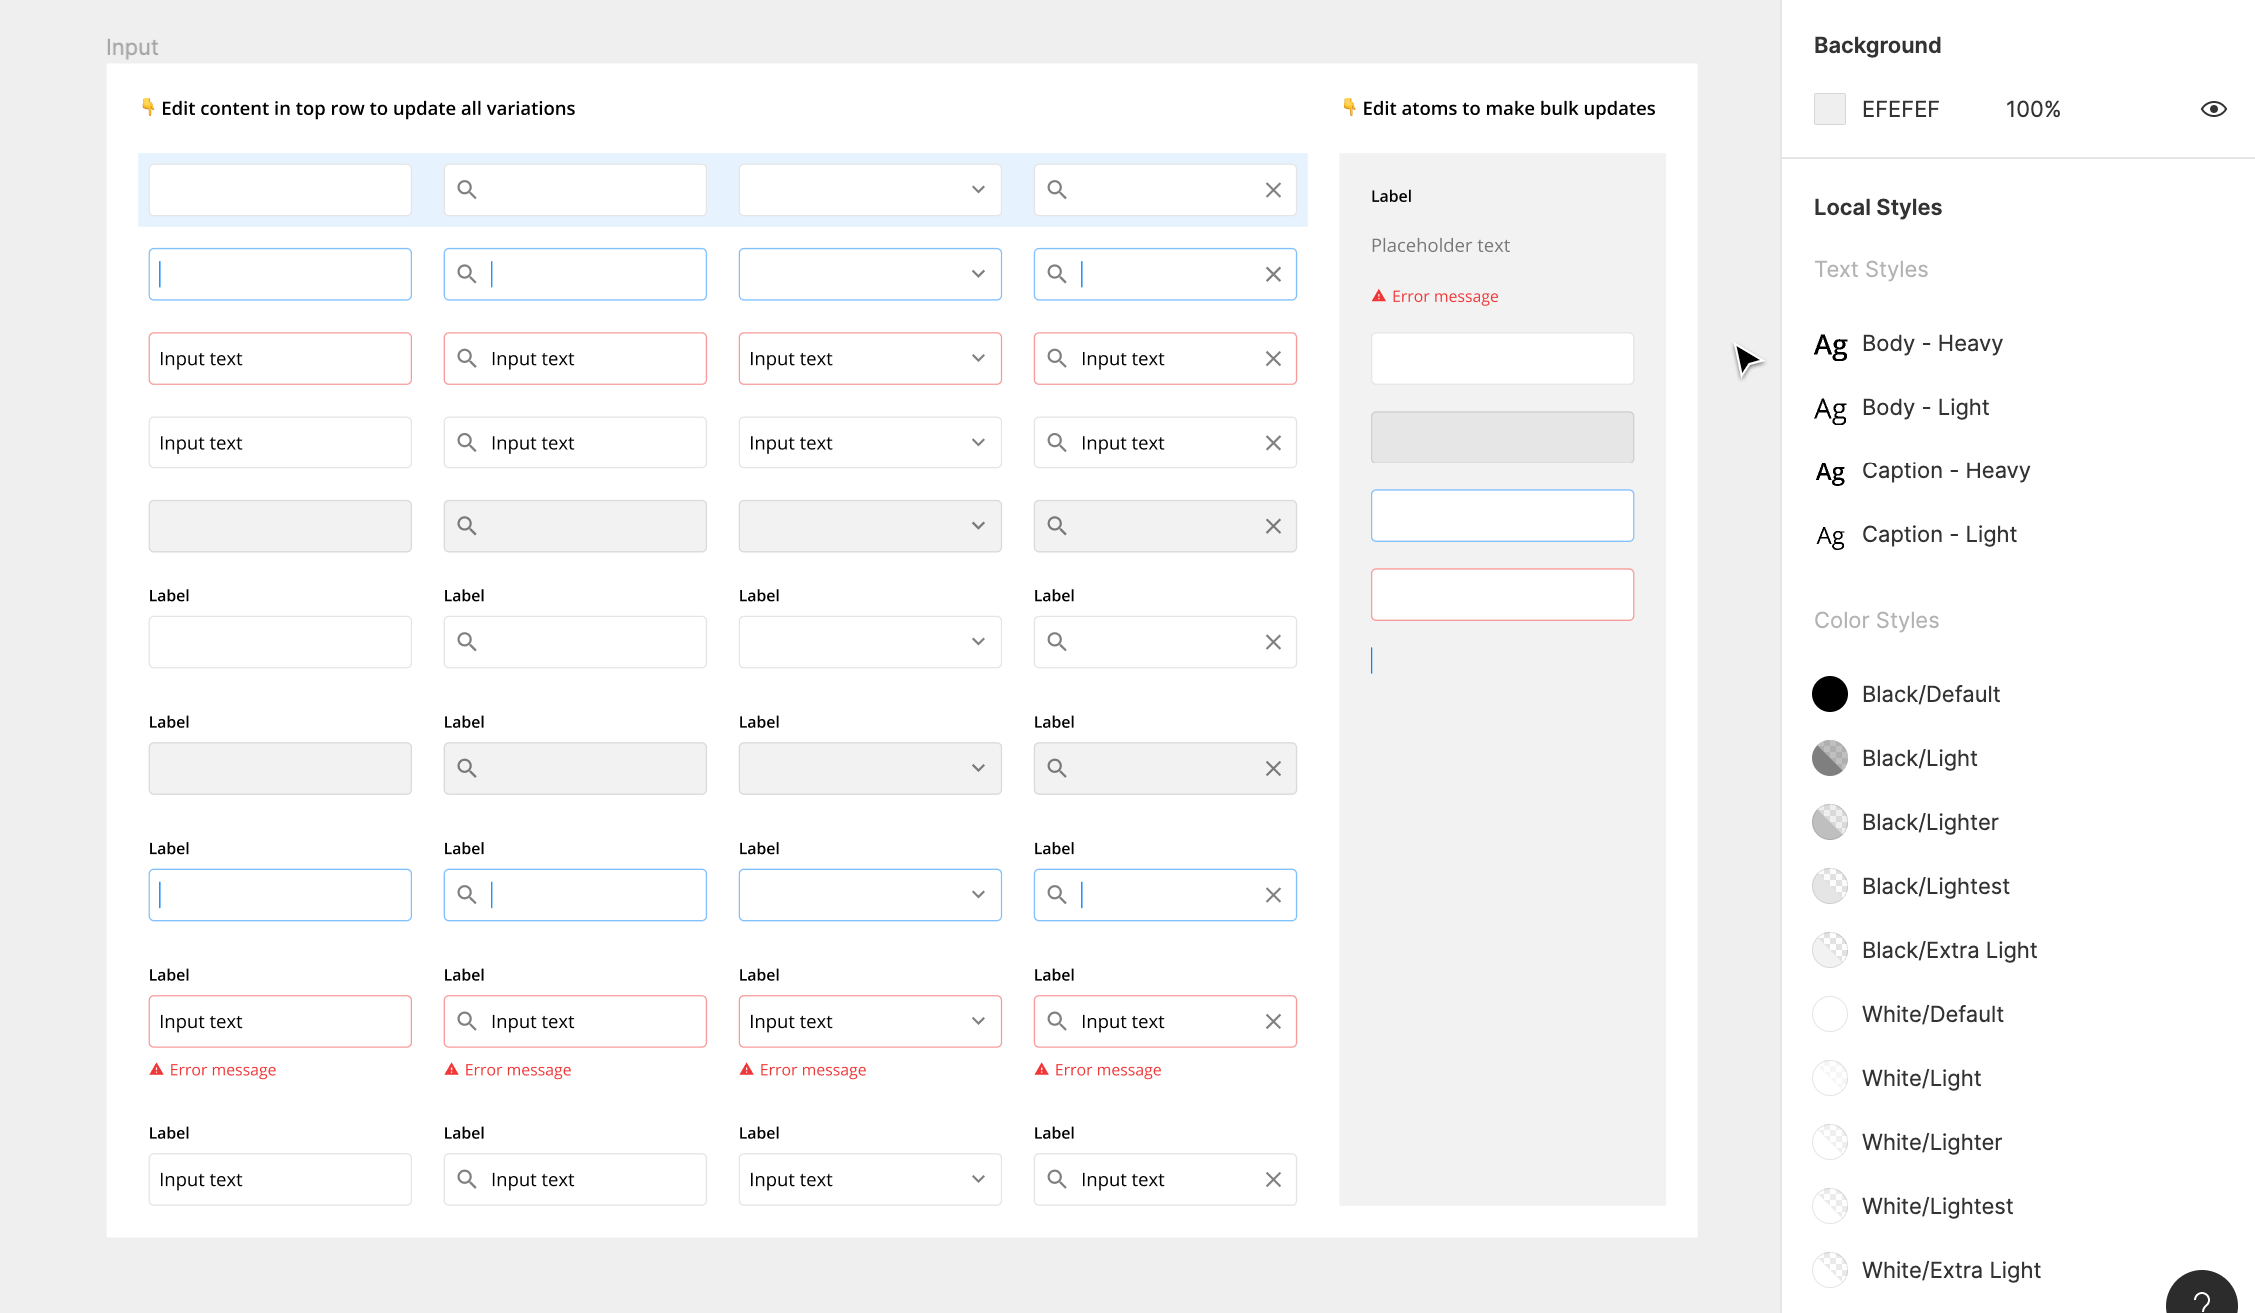Click Label text in top atoms editor panel
Image resolution: width=2255 pixels, height=1313 pixels.
[x=1391, y=194]
